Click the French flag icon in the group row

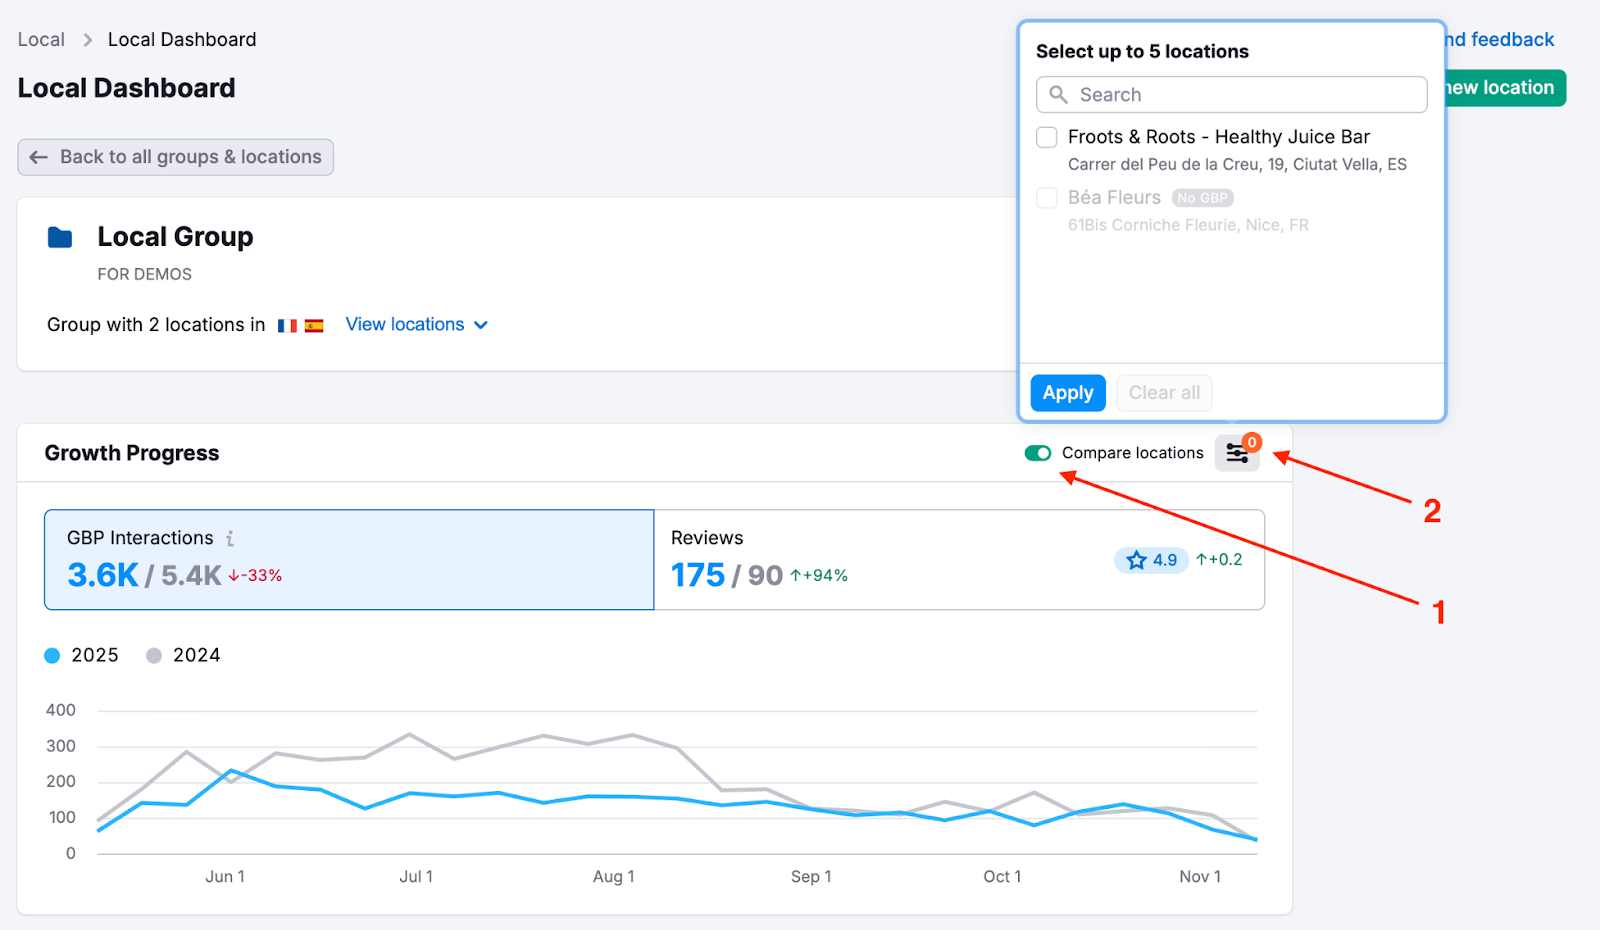[287, 325]
